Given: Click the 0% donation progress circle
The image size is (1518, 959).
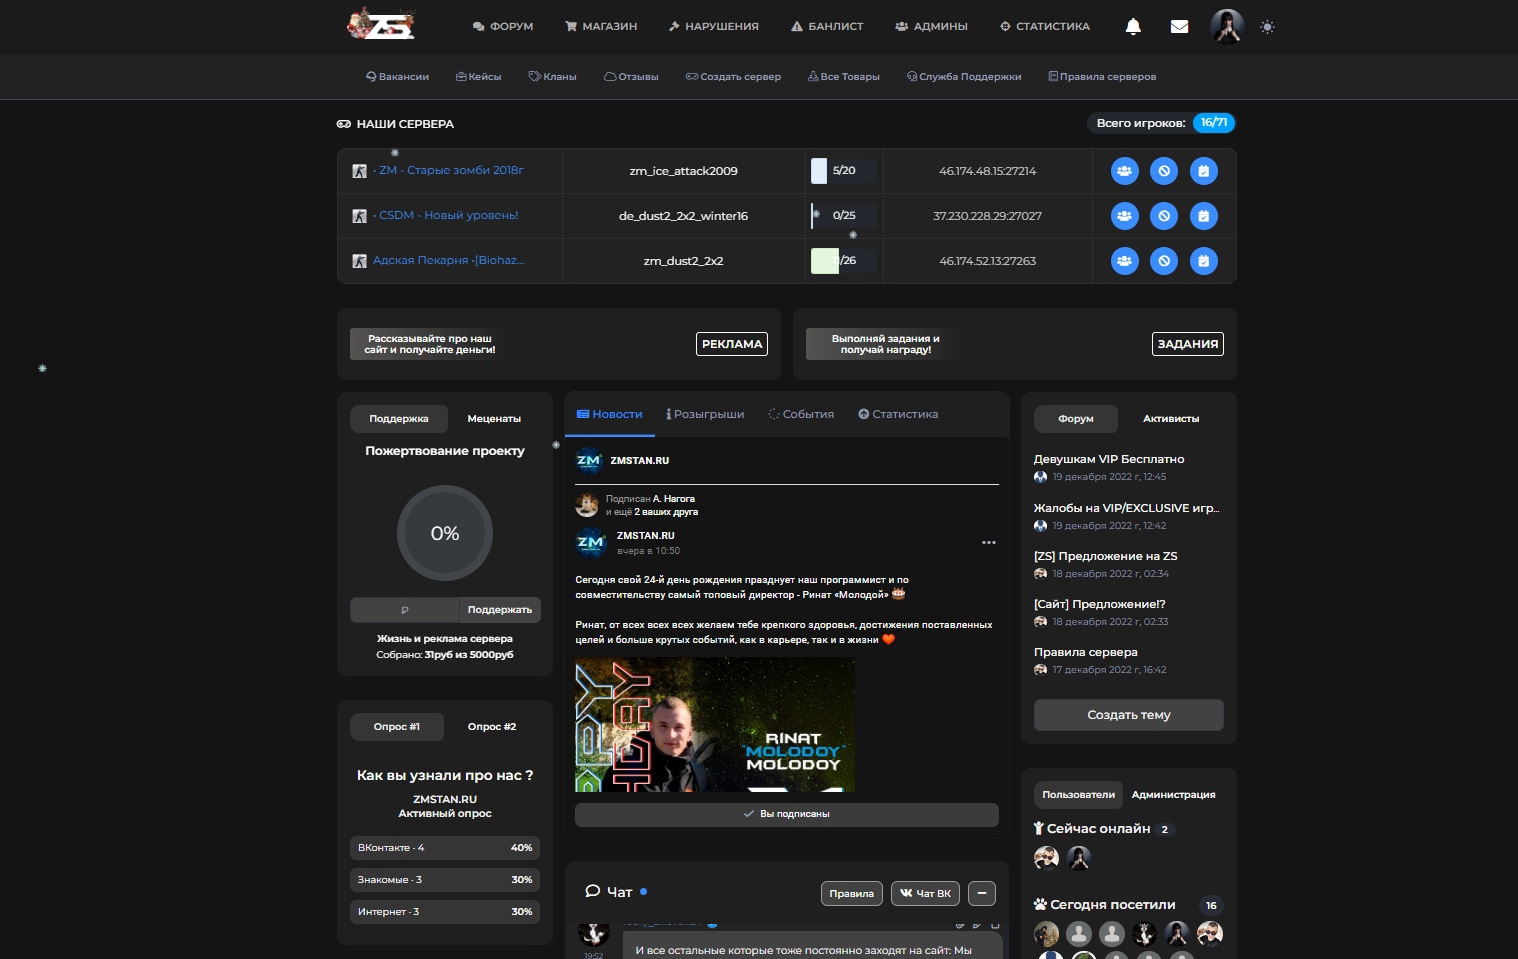Looking at the screenshot, I should 445,533.
